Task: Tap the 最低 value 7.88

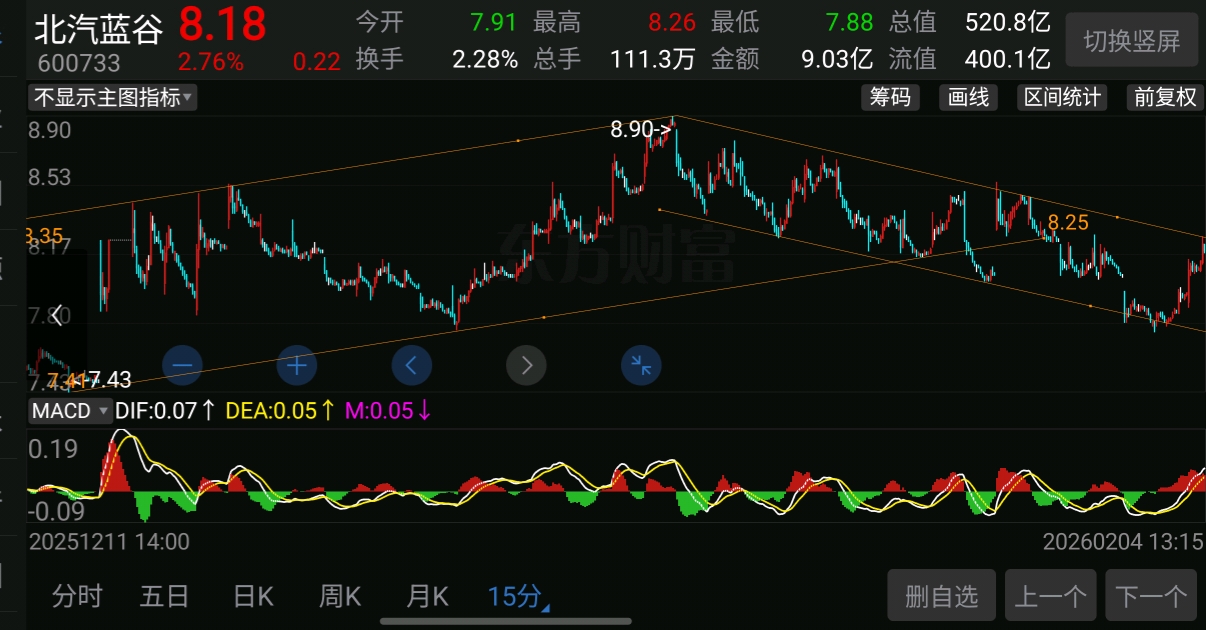Action: point(849,22)
